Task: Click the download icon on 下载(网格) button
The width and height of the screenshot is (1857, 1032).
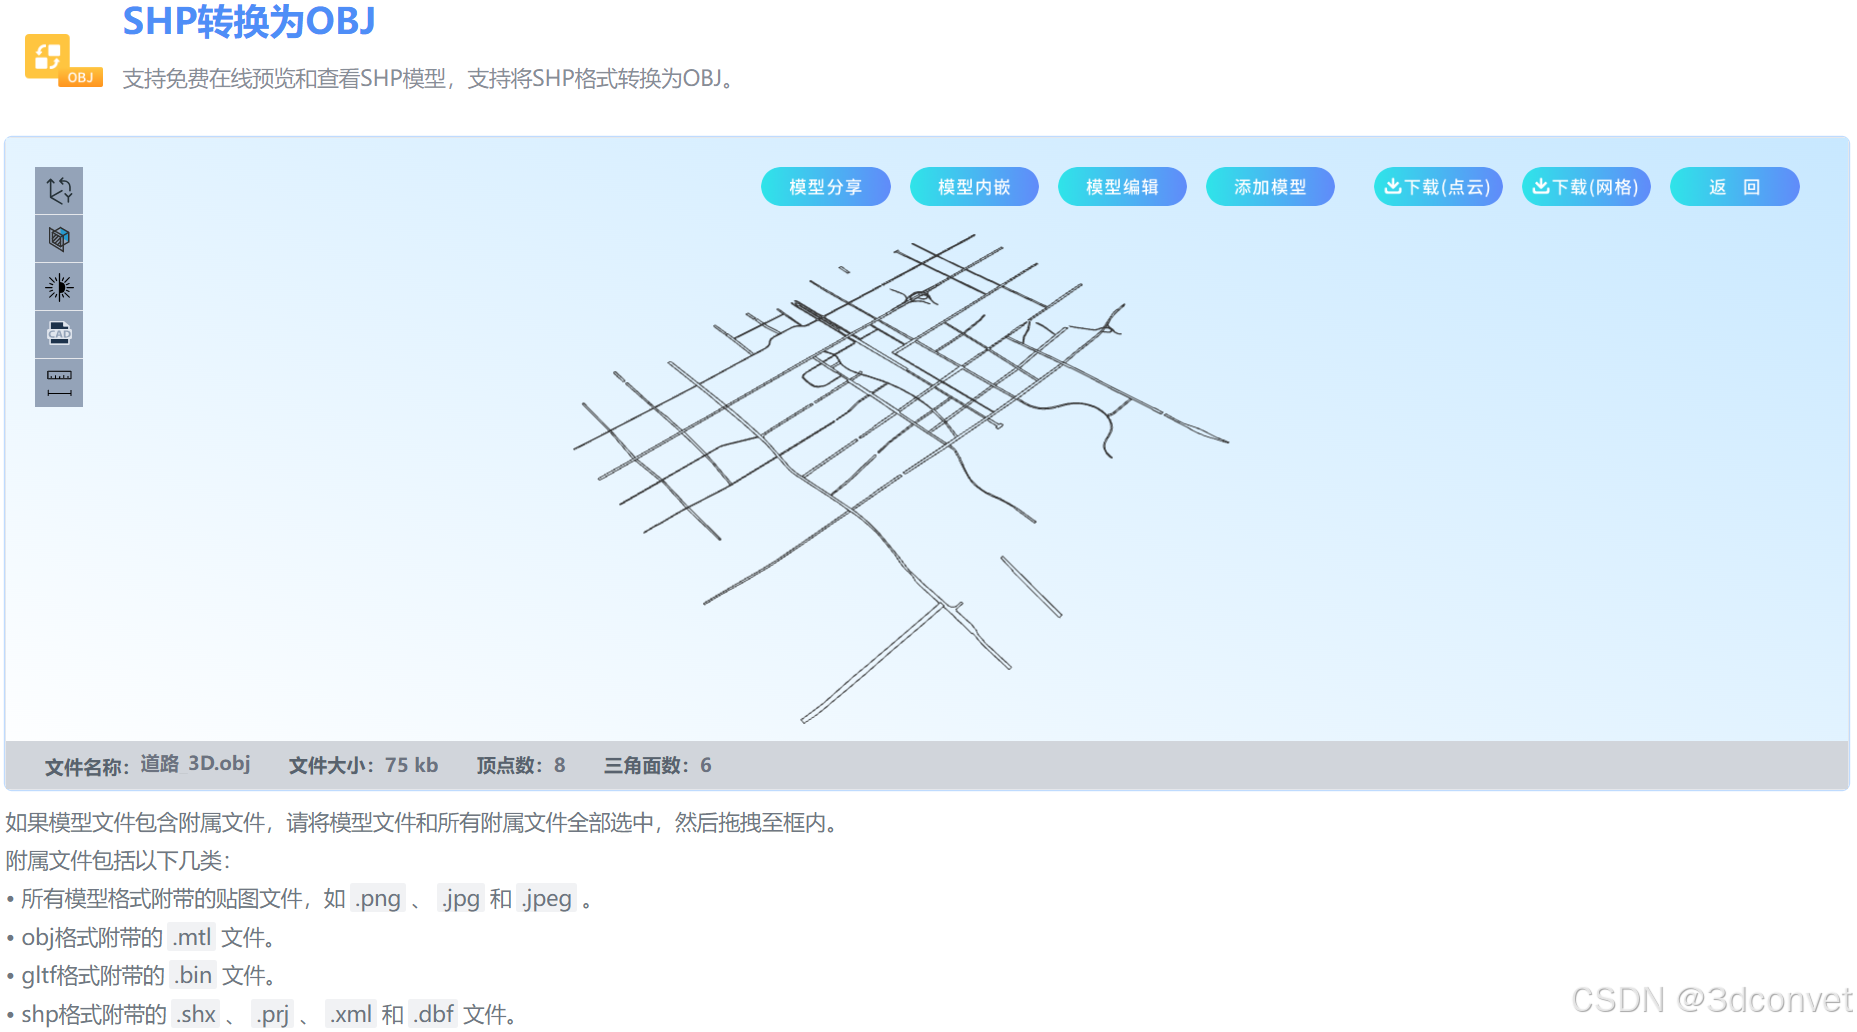Action: (1541, 186)
